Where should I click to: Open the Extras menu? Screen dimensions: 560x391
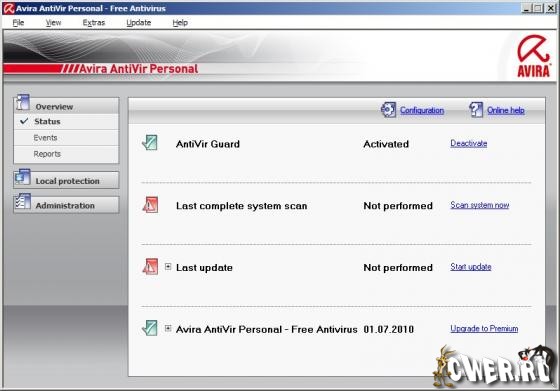coord(94,23)
